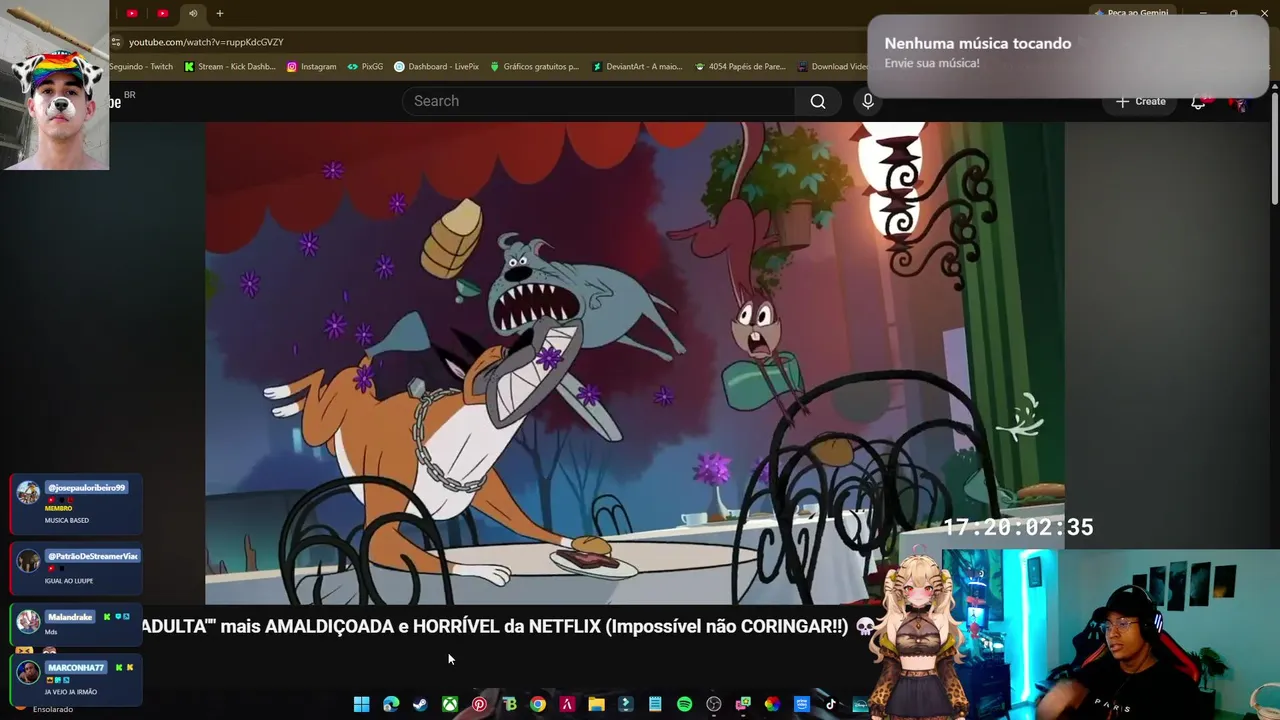Switch to OBS Studio in taskbar

tap(713, 704)
